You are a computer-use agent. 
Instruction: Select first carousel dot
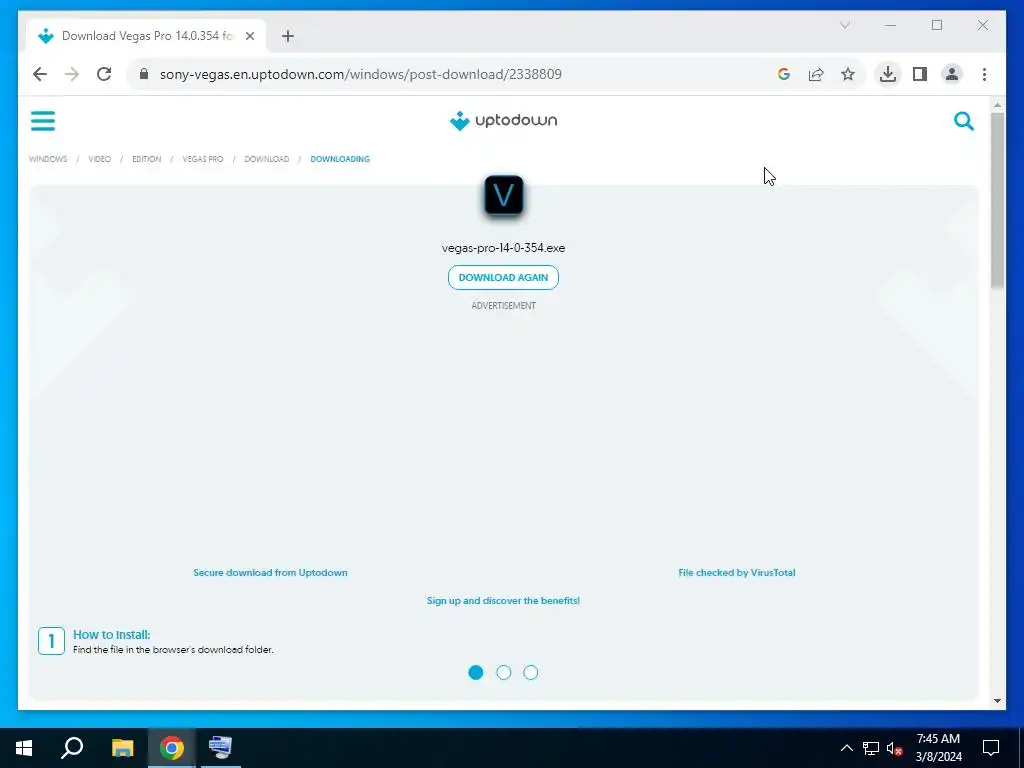pos(476,673)
